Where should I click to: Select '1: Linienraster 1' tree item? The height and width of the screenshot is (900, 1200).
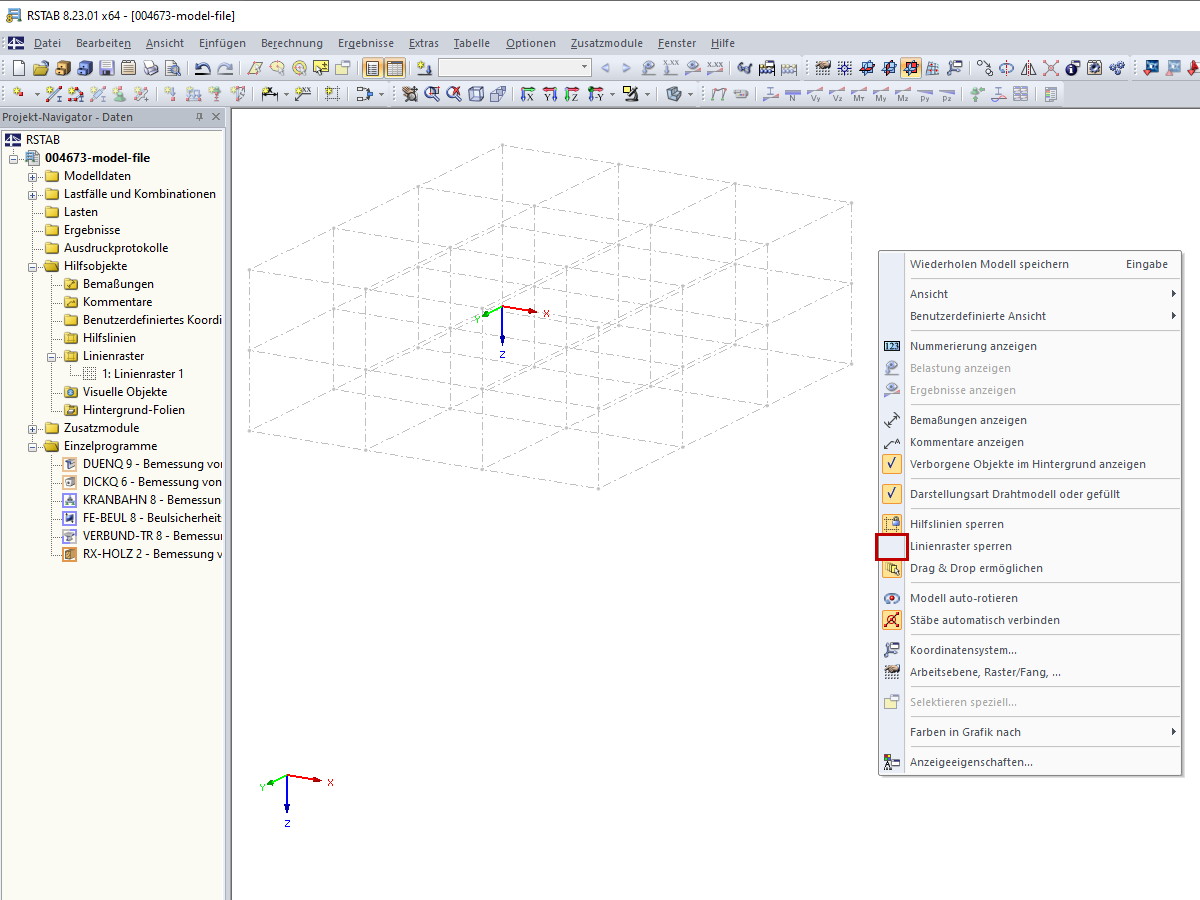[143, 374]
